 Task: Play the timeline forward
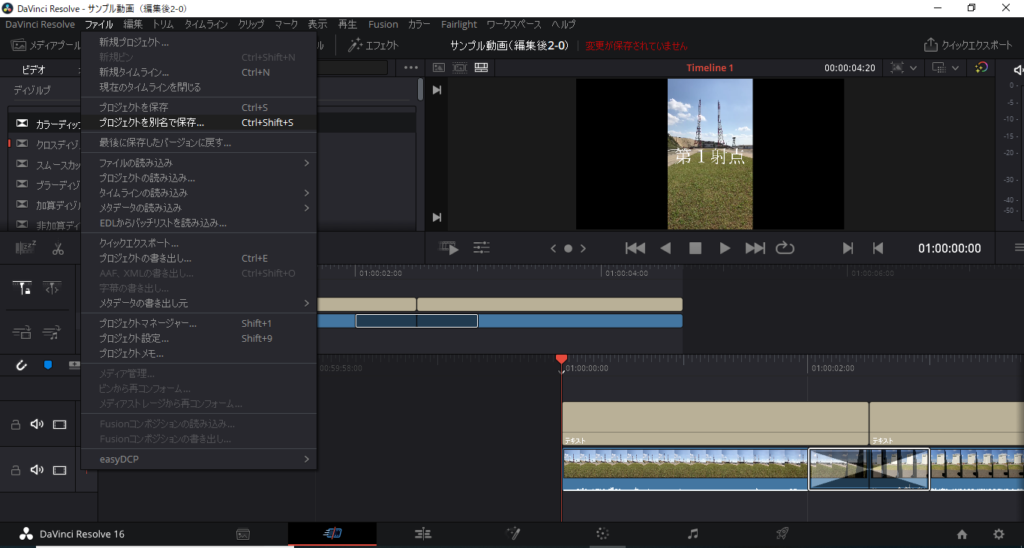(x=724, y=248)
